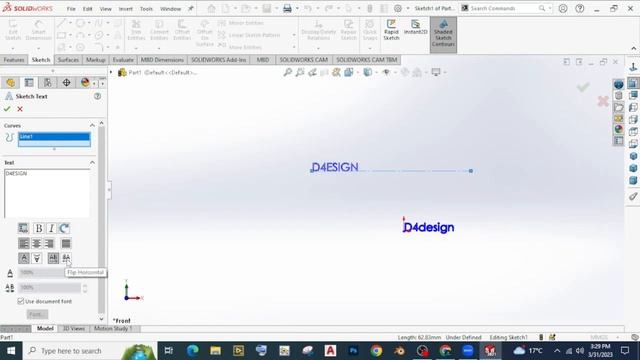
Task: Open the Options gear dropdown arrow
Action: 407,8
